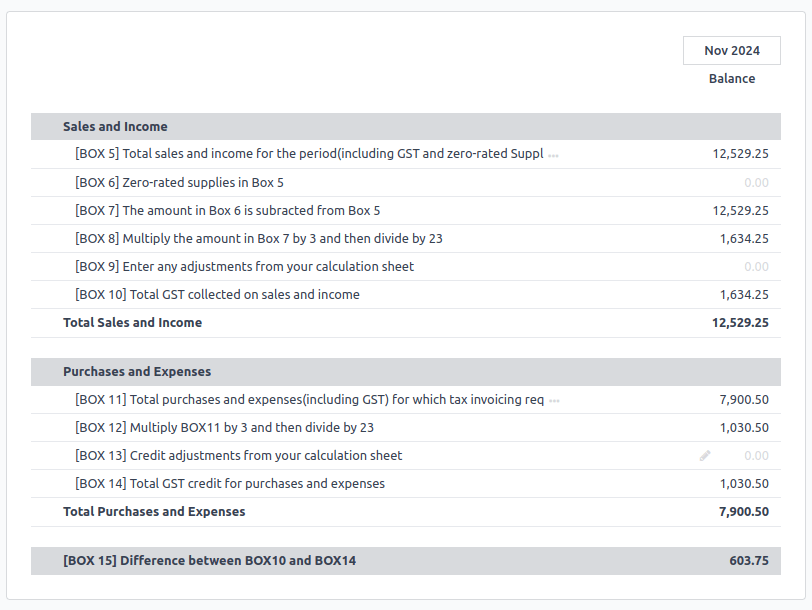812x610 pixels.
Task: Click the BOX 7 balance amount
Action: 740,211
